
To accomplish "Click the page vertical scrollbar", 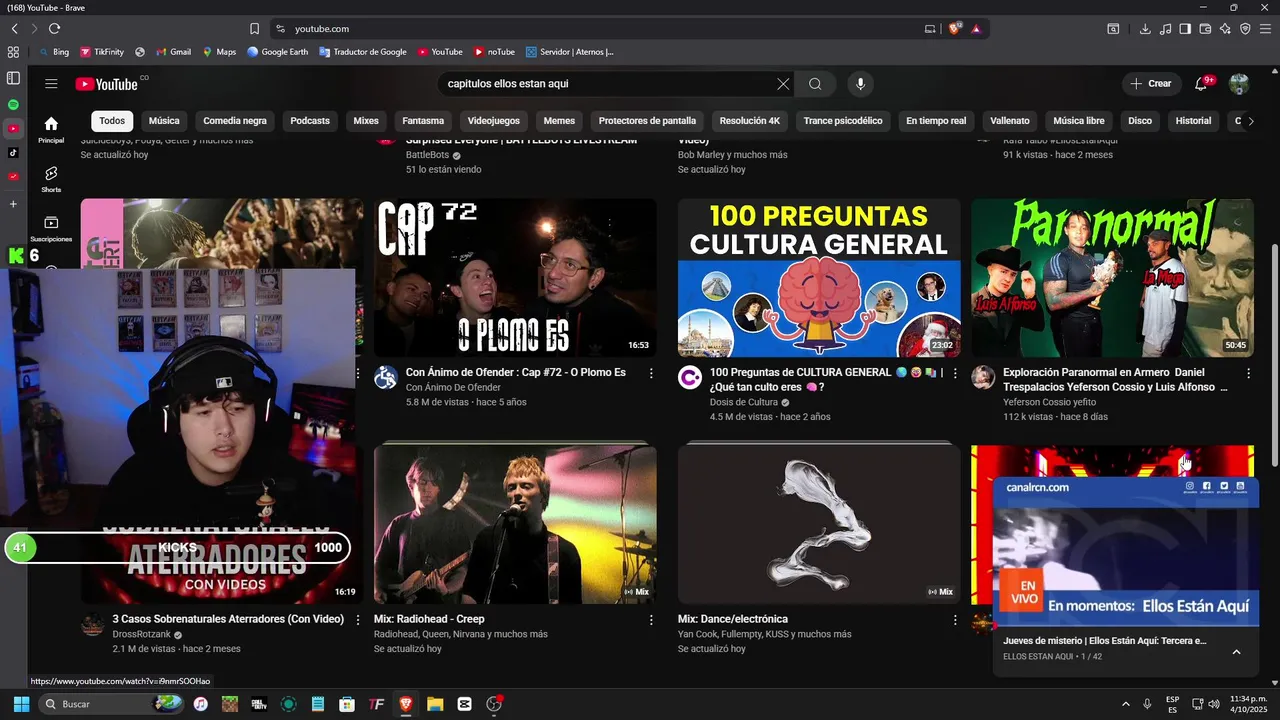I will [x=1274, y=355].
